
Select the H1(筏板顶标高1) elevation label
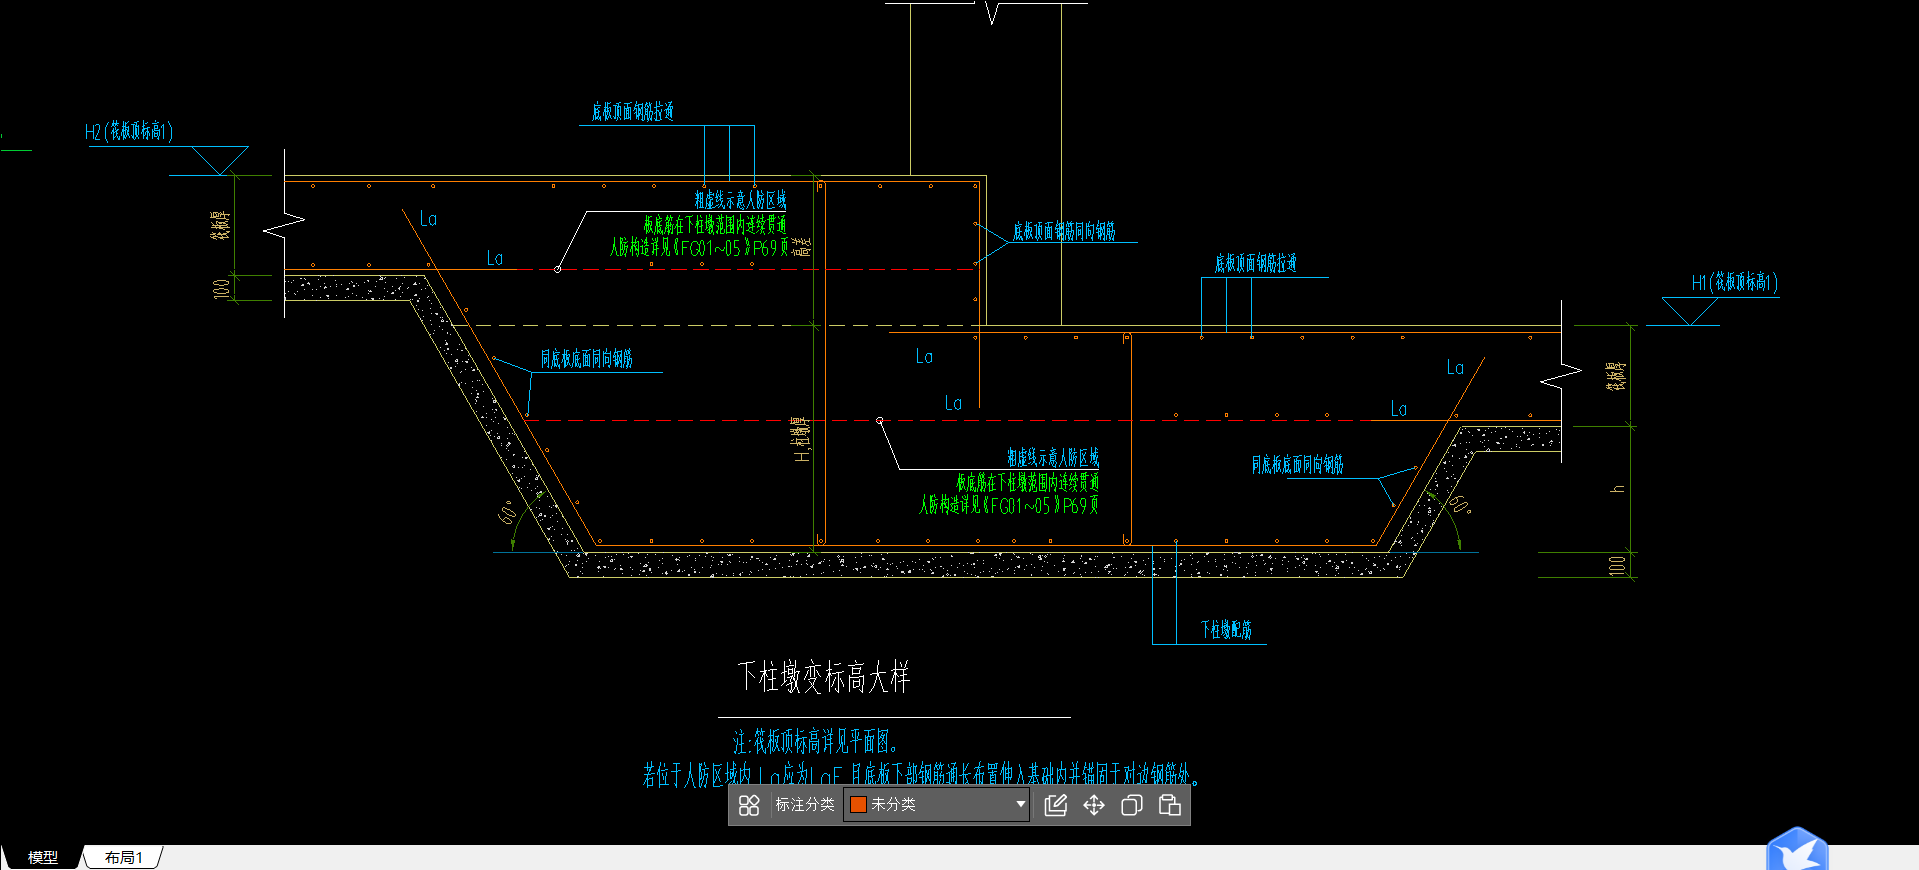tap(1735, 283)
